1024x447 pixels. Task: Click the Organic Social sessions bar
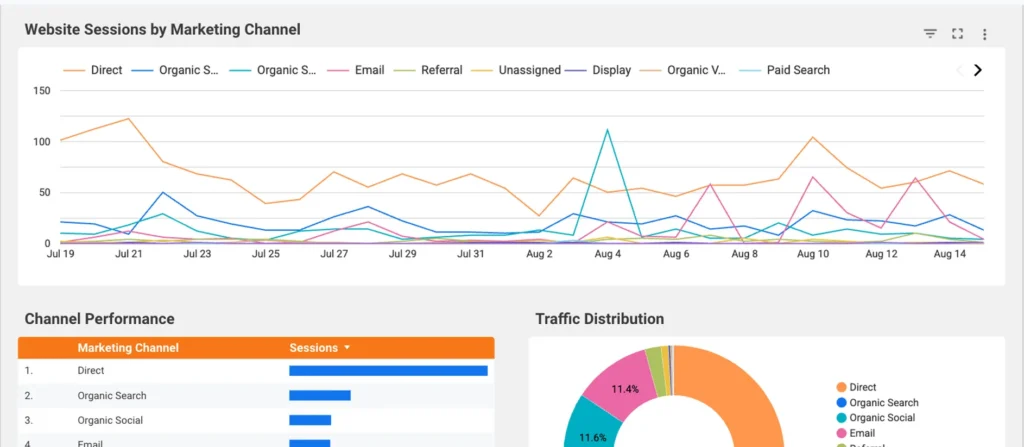coord(310,420)
